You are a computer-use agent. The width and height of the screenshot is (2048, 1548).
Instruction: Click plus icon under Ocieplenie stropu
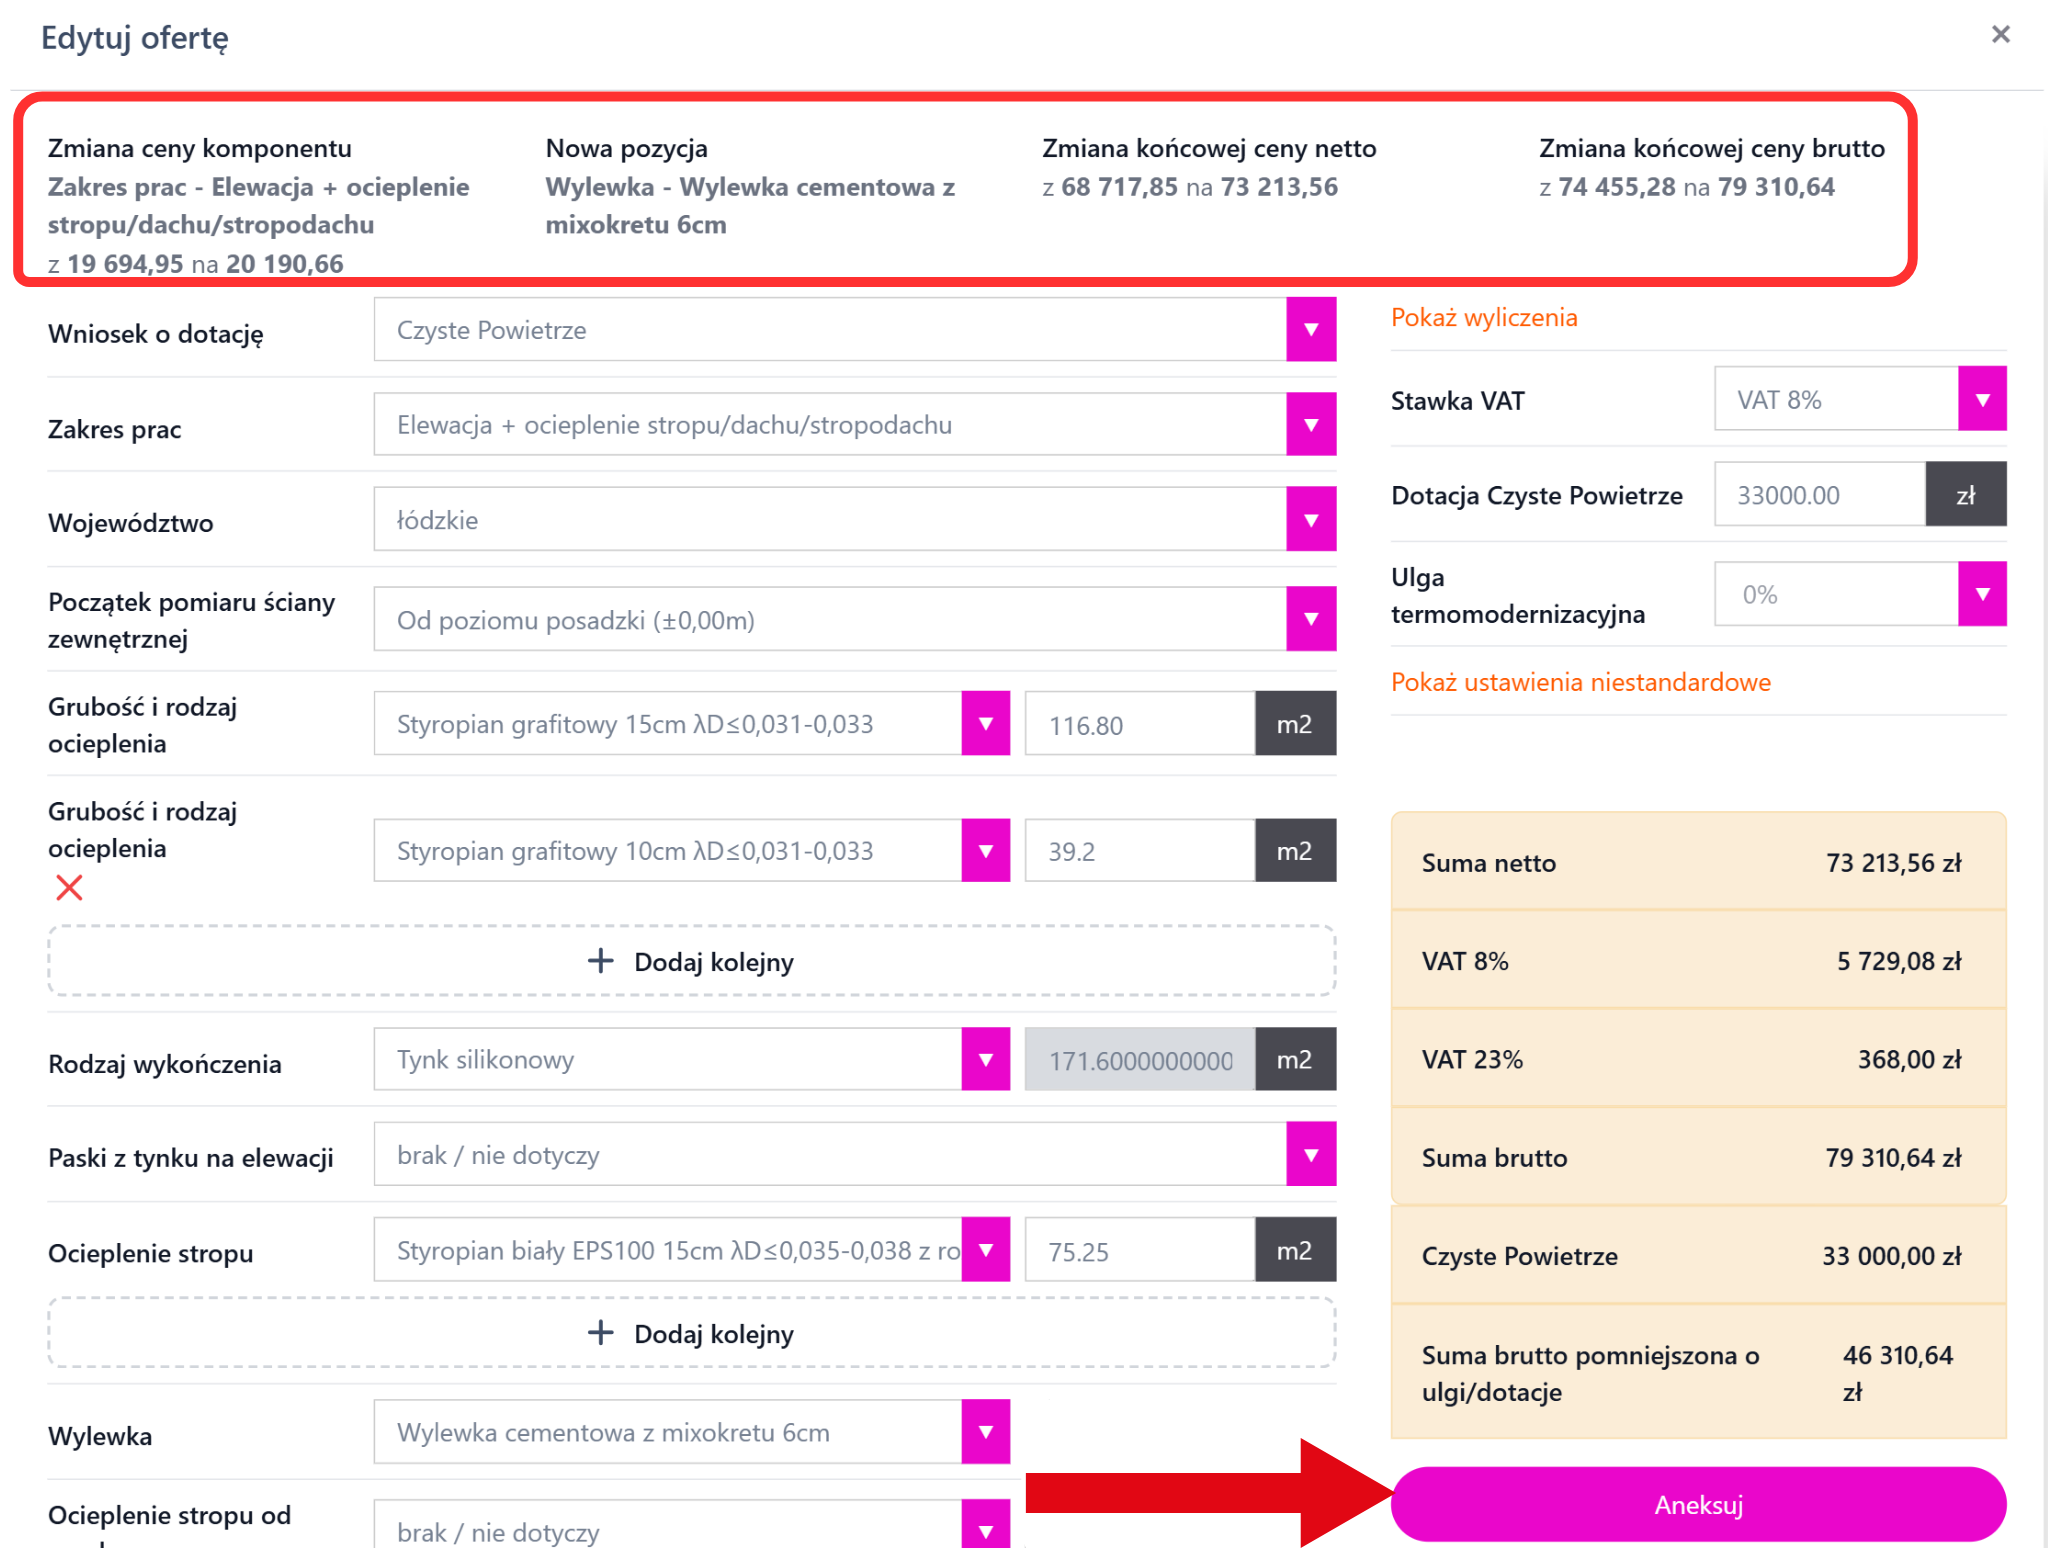[x=600, y=1333]
